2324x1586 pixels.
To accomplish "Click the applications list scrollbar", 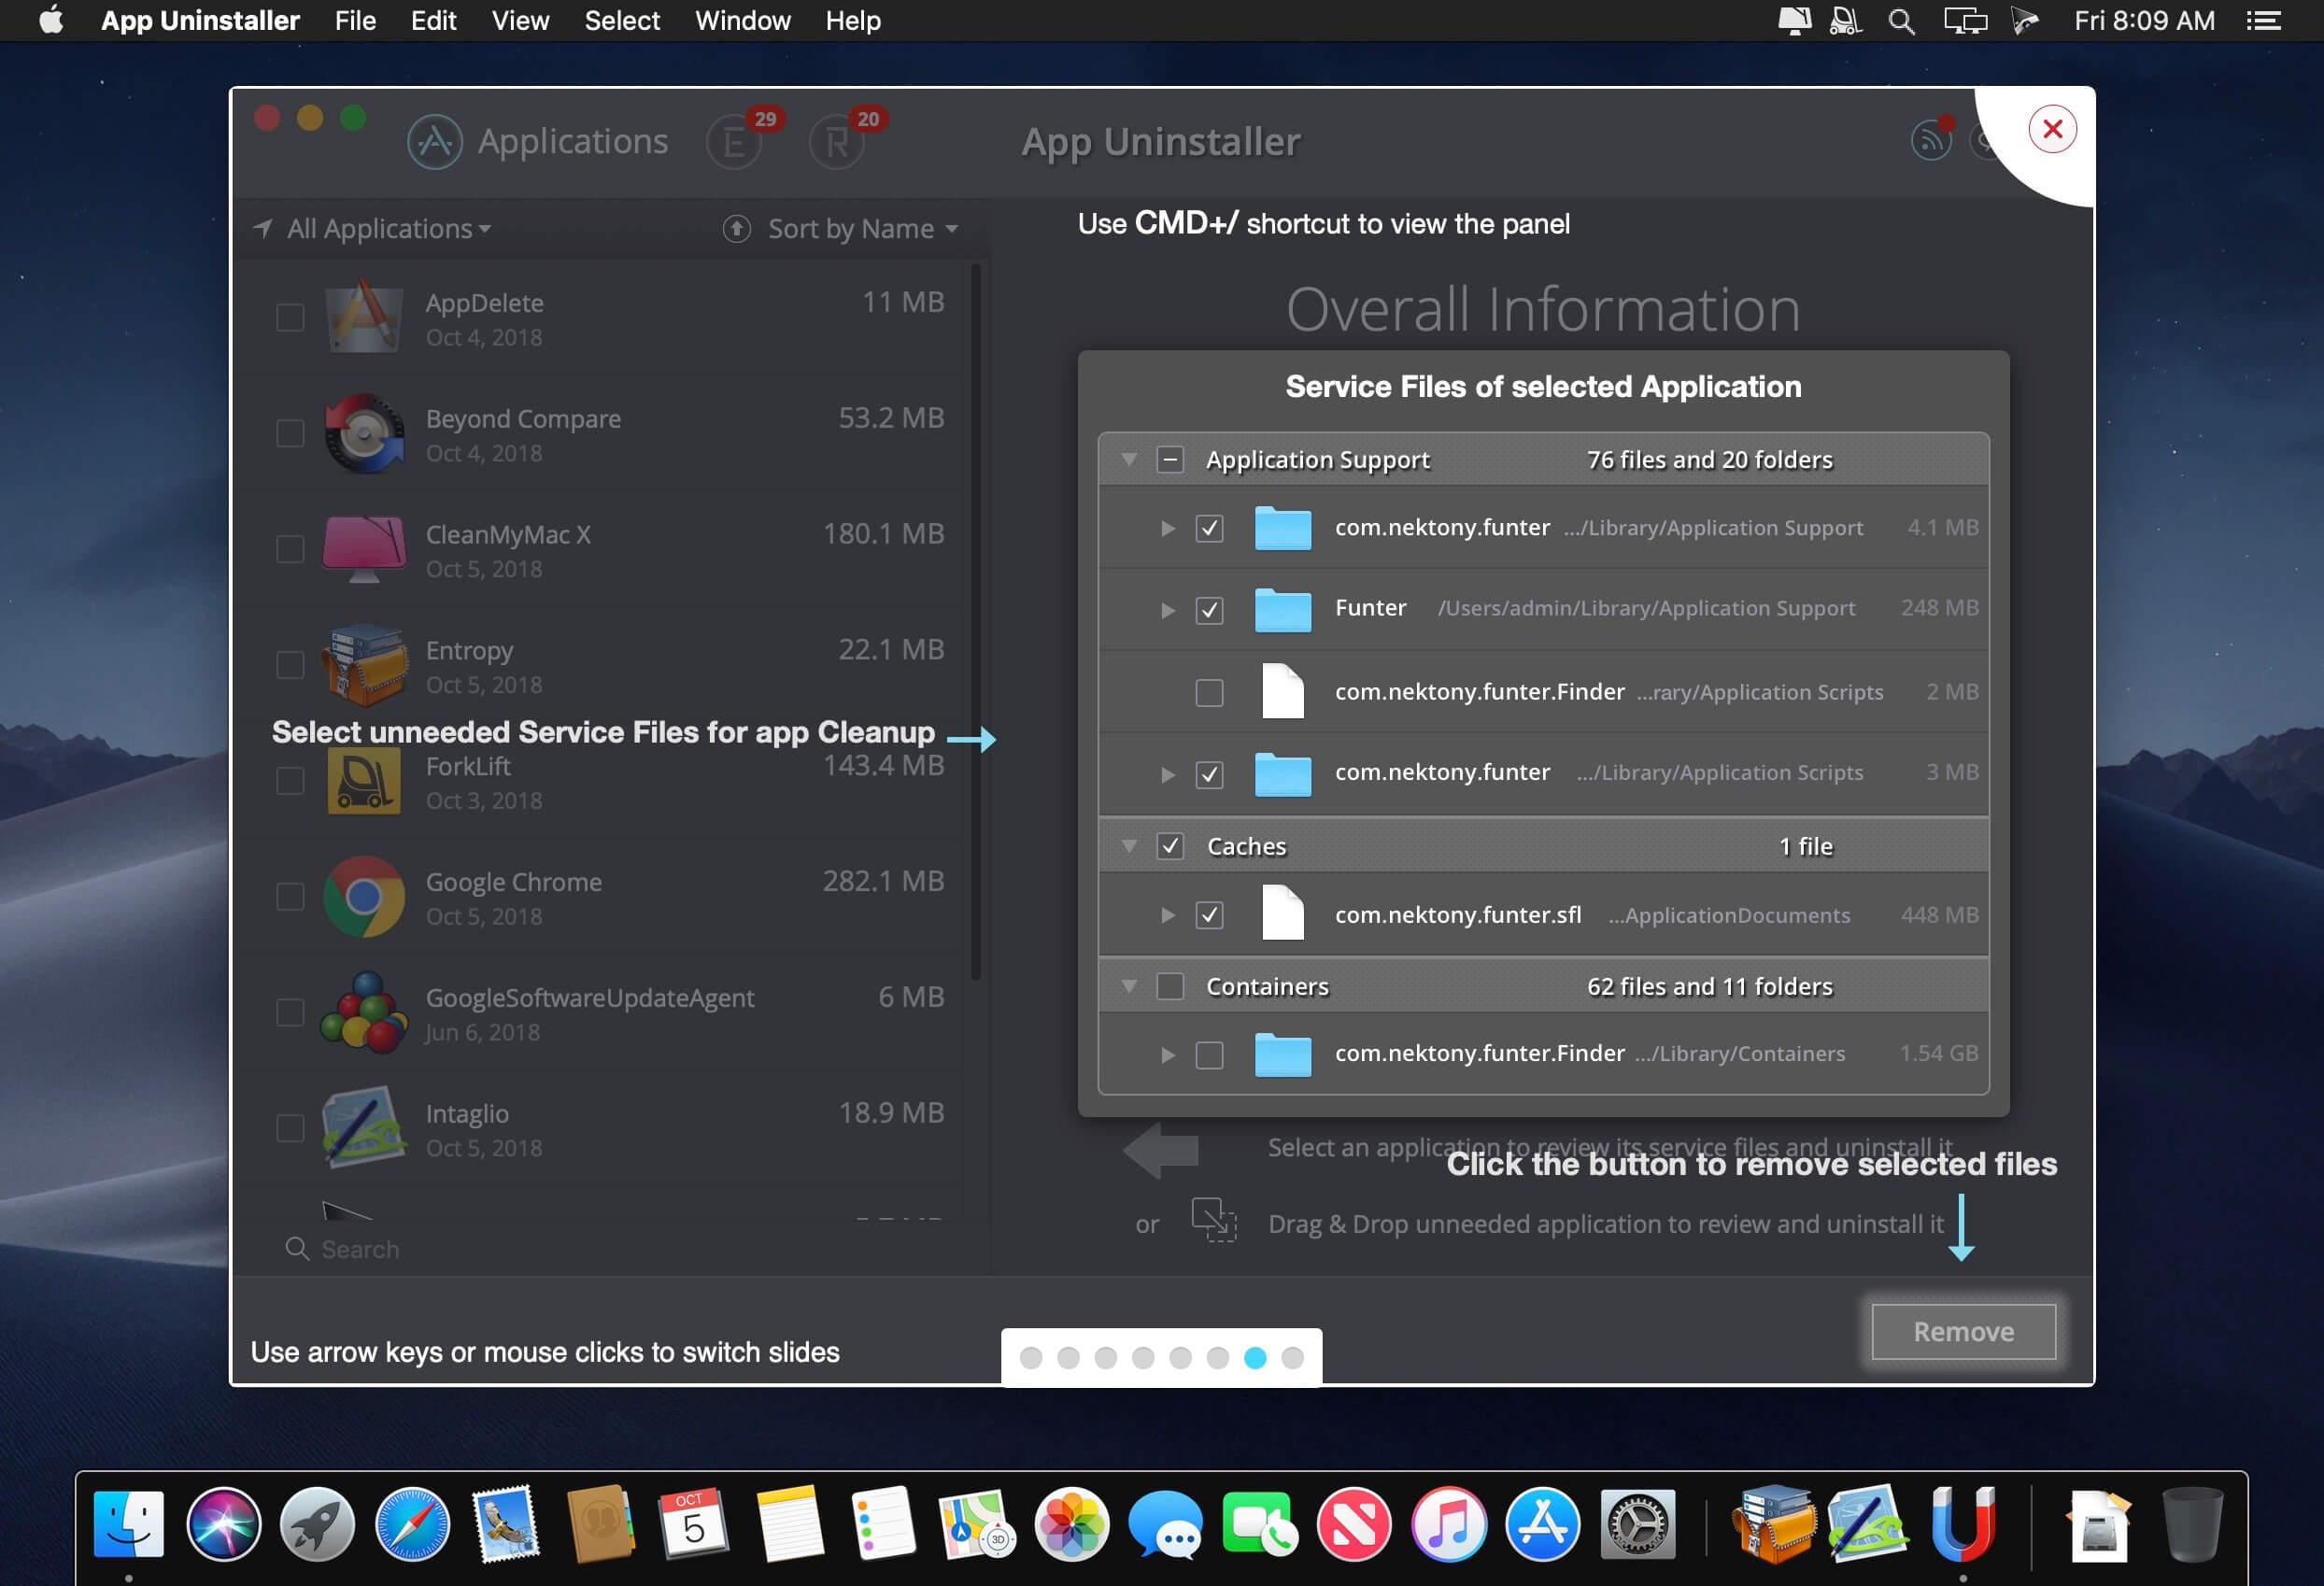I will pyautogui.click(x=975, y=620).
